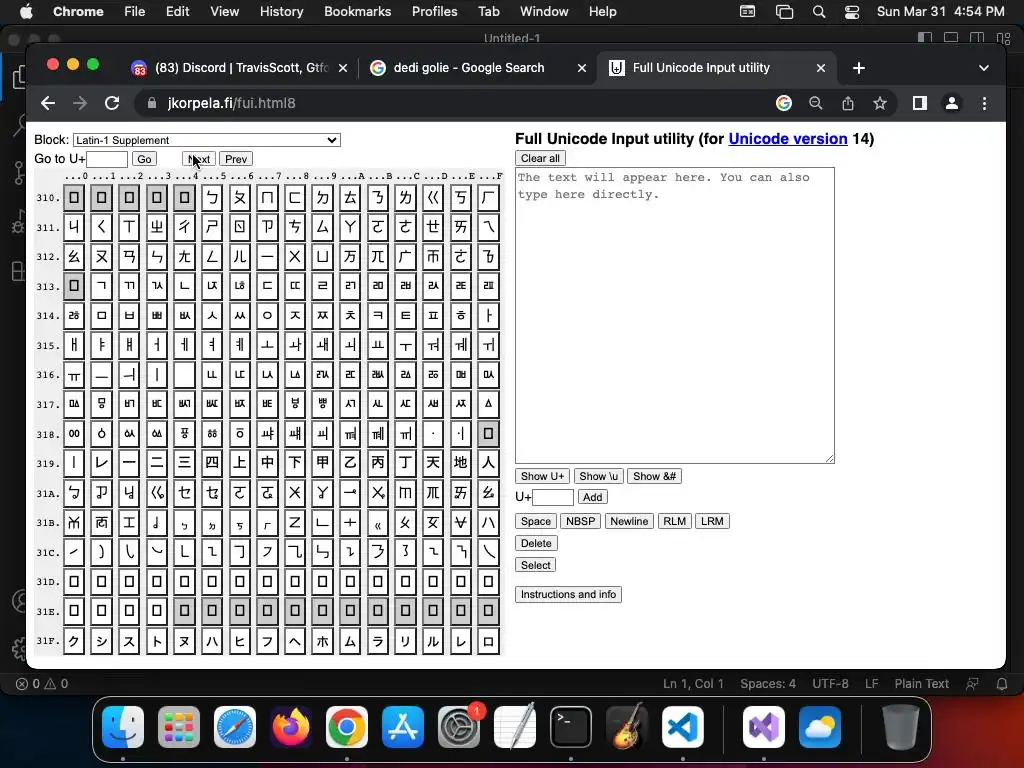This screenshot has width=1024, height=768.
Task: Close the dedi golie Google Search tab
Action: (x=582, y=68)
